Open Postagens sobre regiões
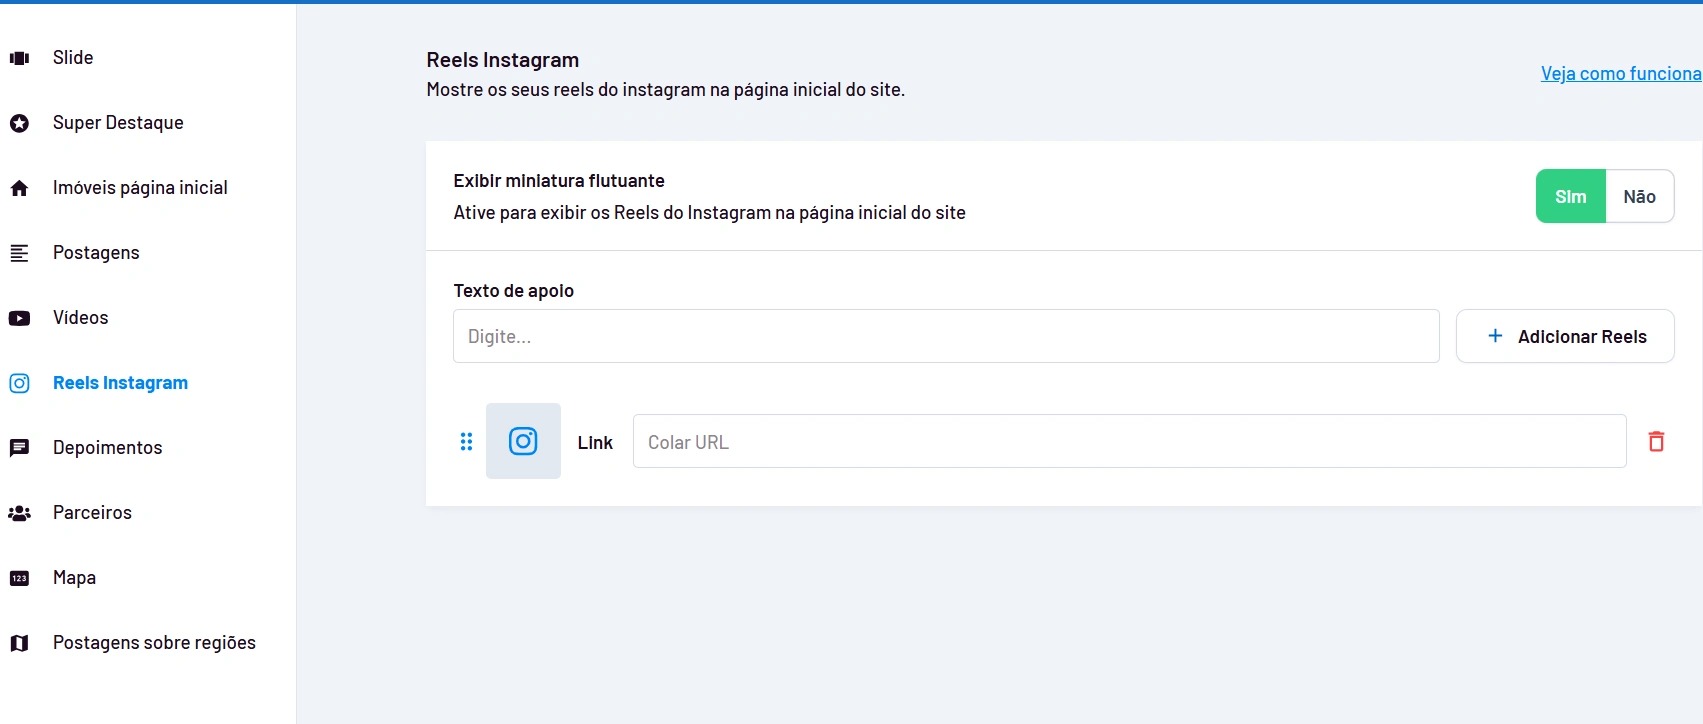 click(x=154, y=643)
